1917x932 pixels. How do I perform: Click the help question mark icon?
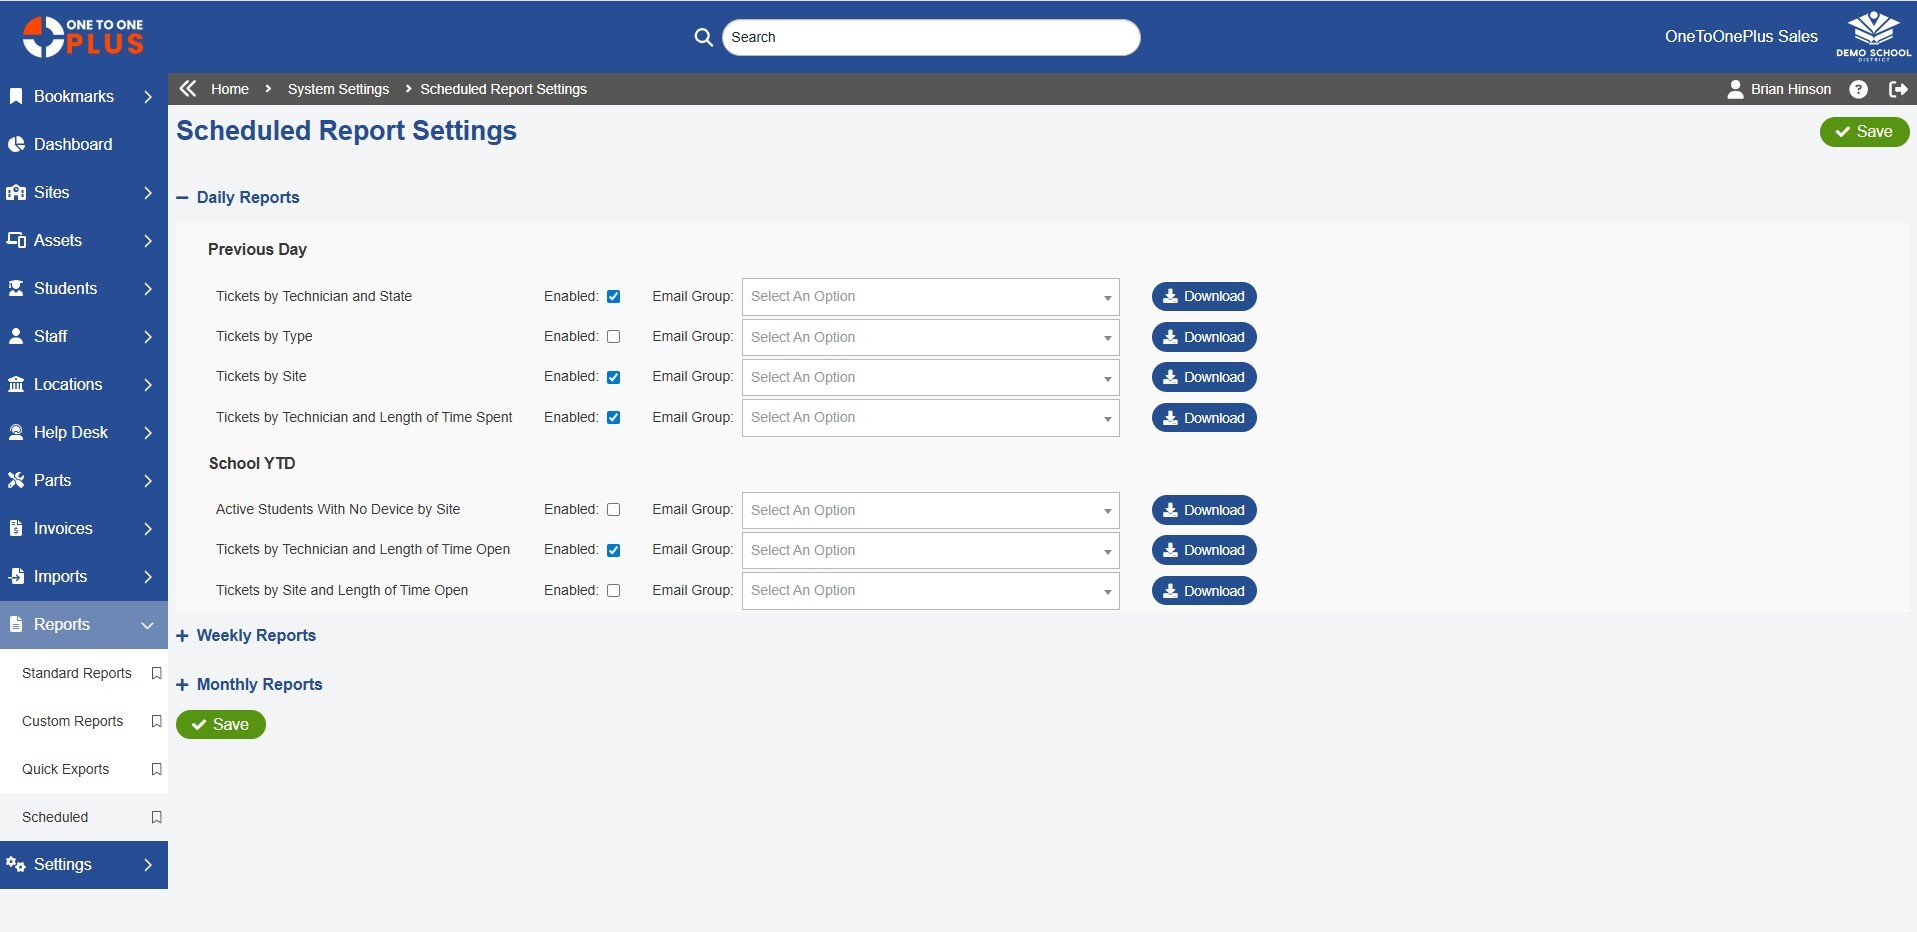[1858, 89]
